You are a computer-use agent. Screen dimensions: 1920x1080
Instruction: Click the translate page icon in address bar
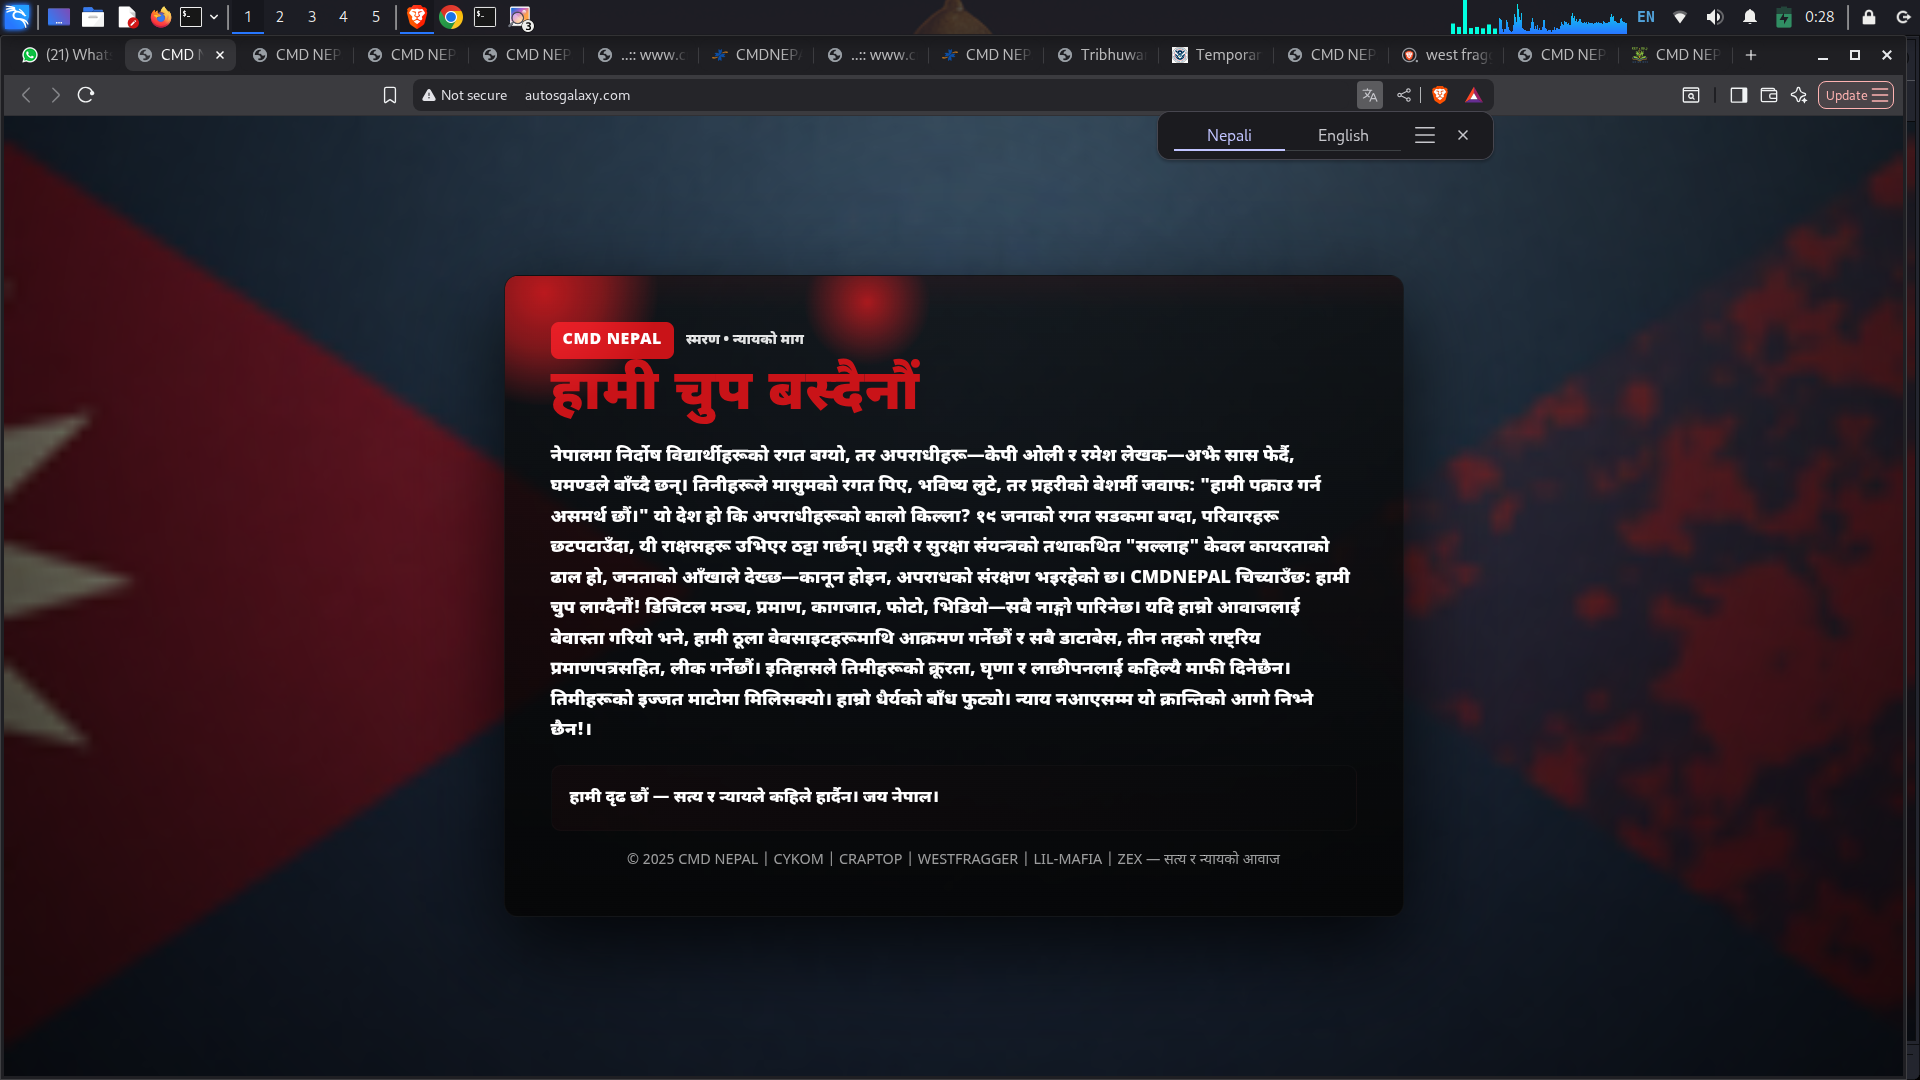pyautogui.click(x=1369, y=95)
